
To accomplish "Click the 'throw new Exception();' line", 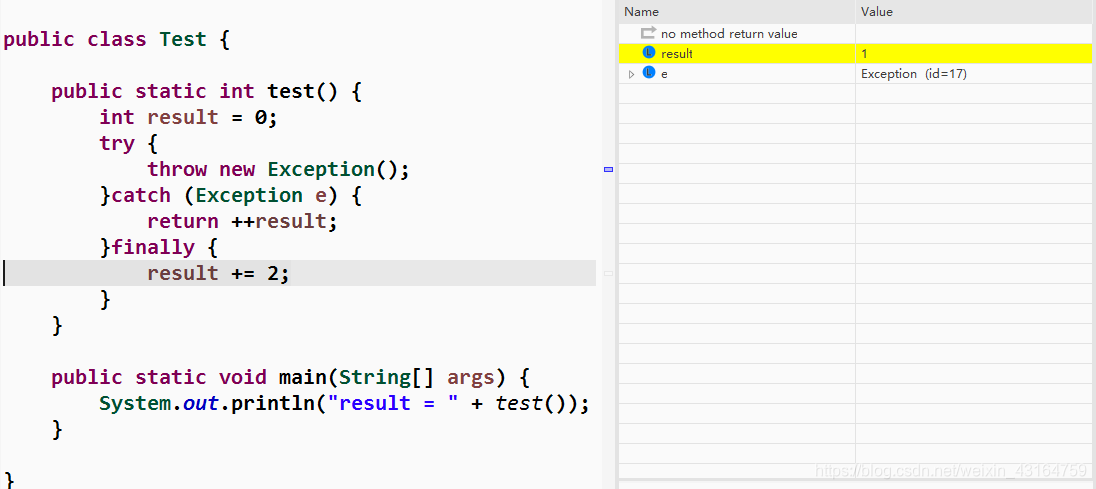I will pyautogui.click(x=277, y=170).
